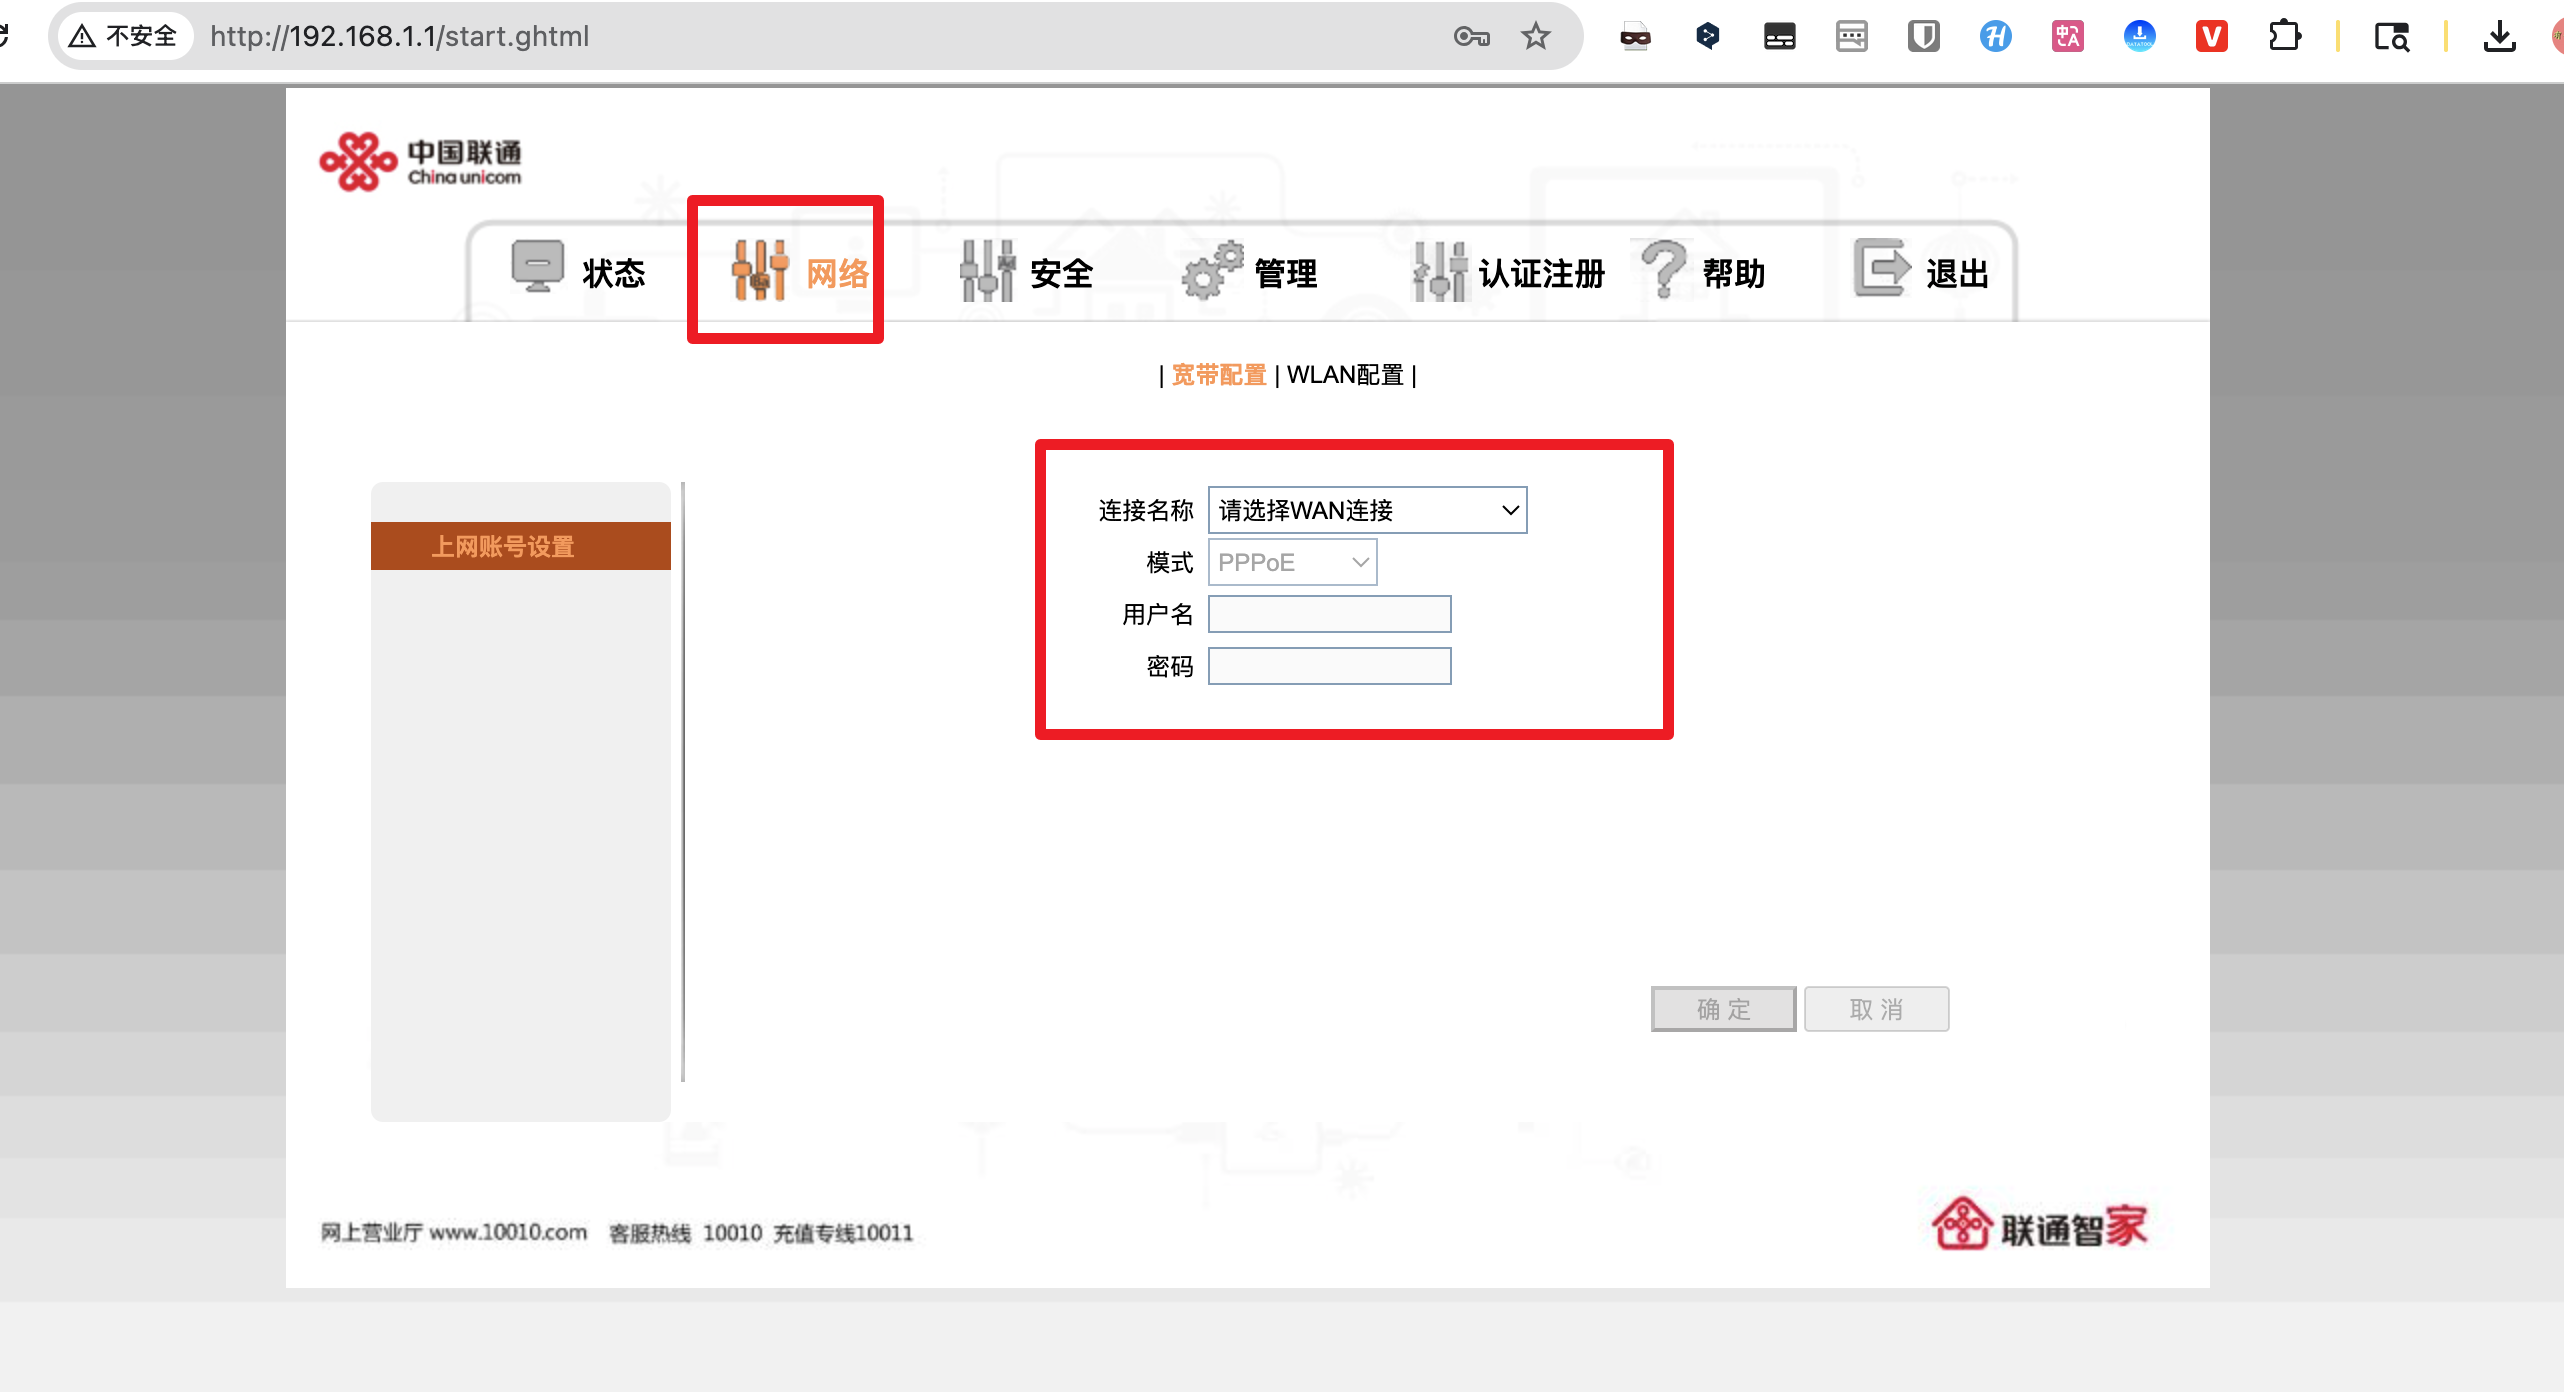The image size is (2564, 1392).
Task: Open browser downloads icon
Action: 2499,37
